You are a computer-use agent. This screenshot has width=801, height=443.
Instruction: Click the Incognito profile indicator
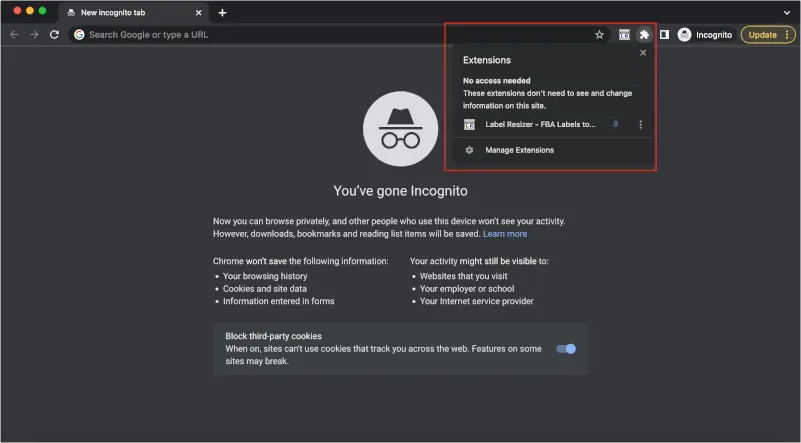click(705, 35)
